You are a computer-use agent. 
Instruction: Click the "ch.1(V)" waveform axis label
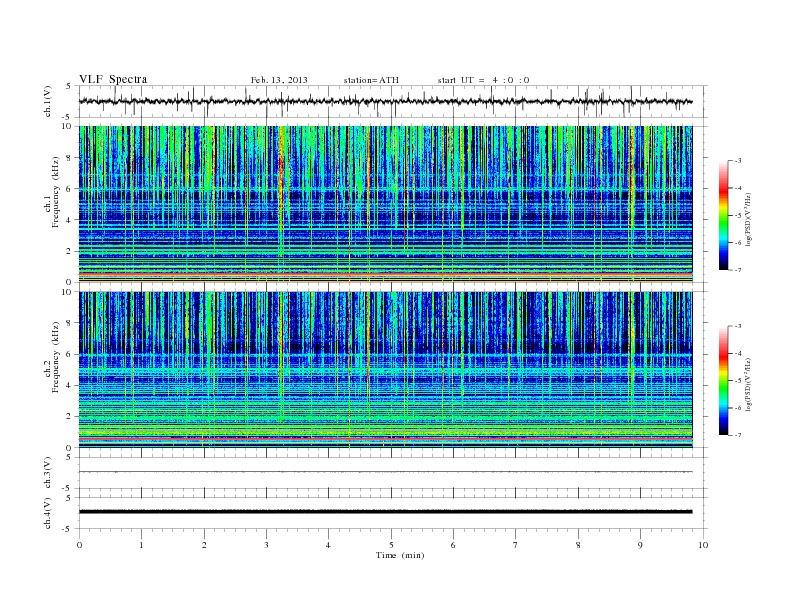48,101
